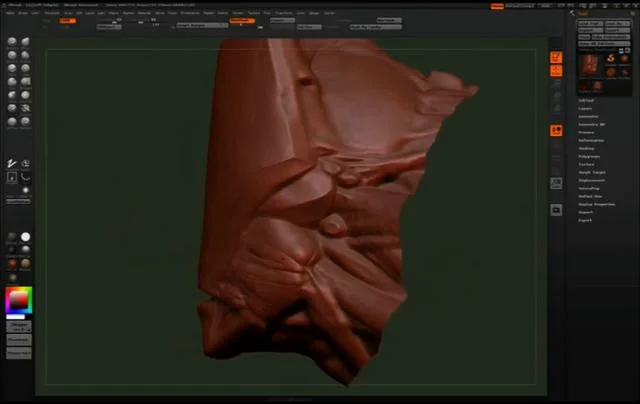
Task: Expand the Geometry subpalette
Action: (588, 116)
